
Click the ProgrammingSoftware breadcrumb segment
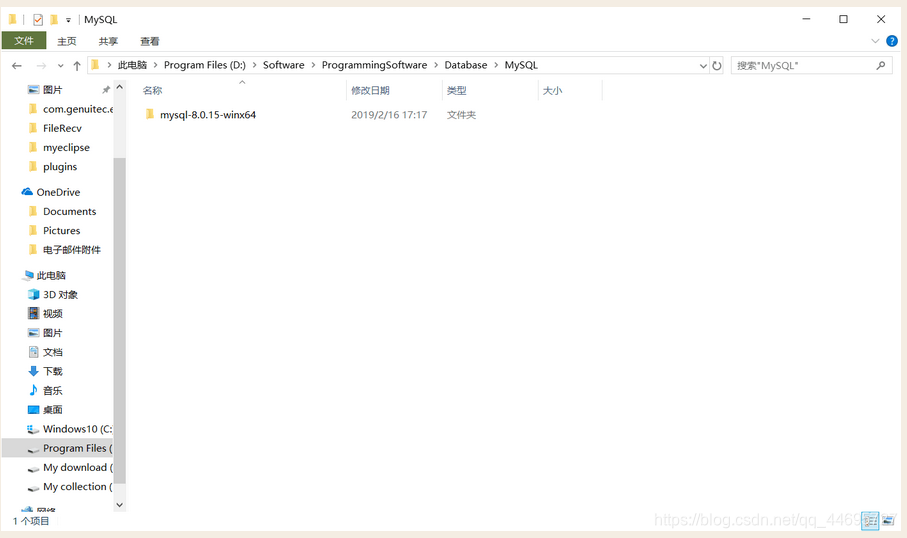[374, 65]
